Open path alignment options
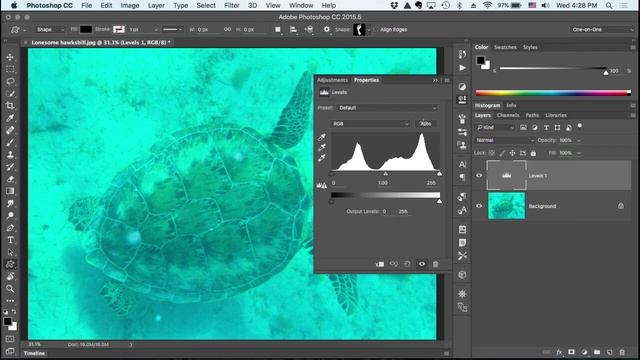The image size is (640, 360). [293, 29]
